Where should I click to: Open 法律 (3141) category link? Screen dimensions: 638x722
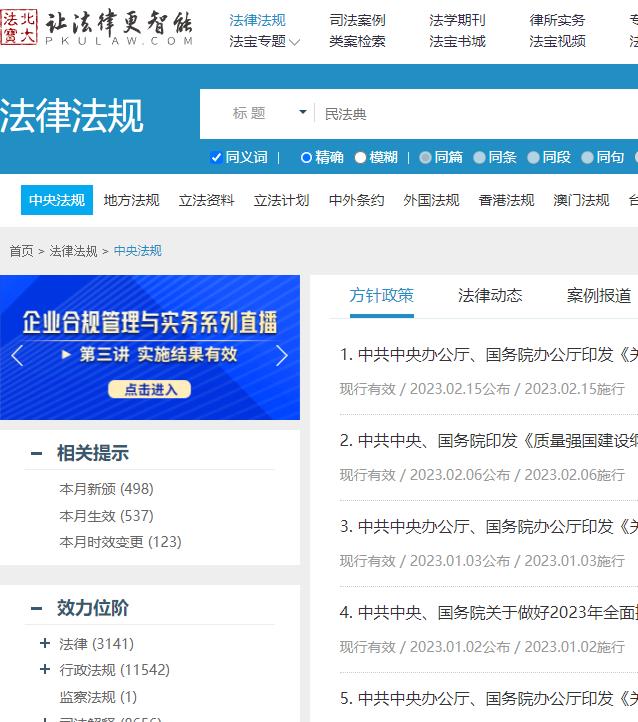click(97, 644)
